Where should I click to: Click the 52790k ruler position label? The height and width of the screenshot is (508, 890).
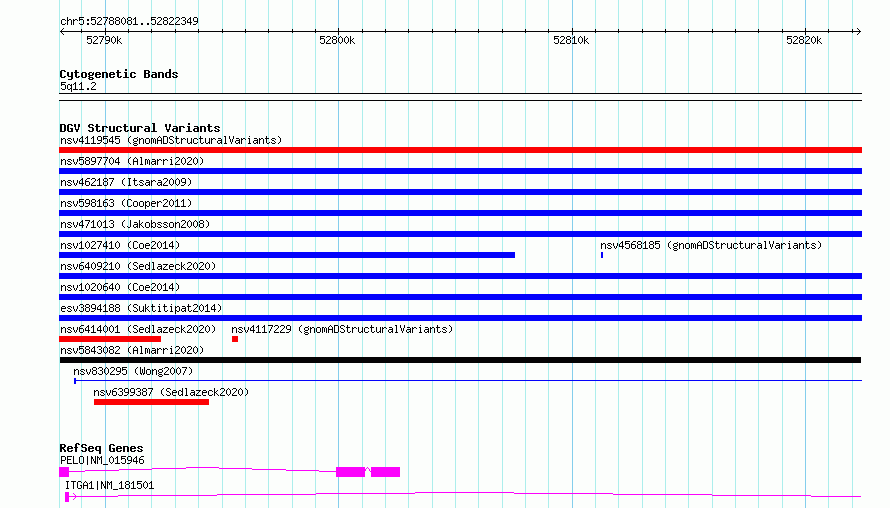coord(104,40)
